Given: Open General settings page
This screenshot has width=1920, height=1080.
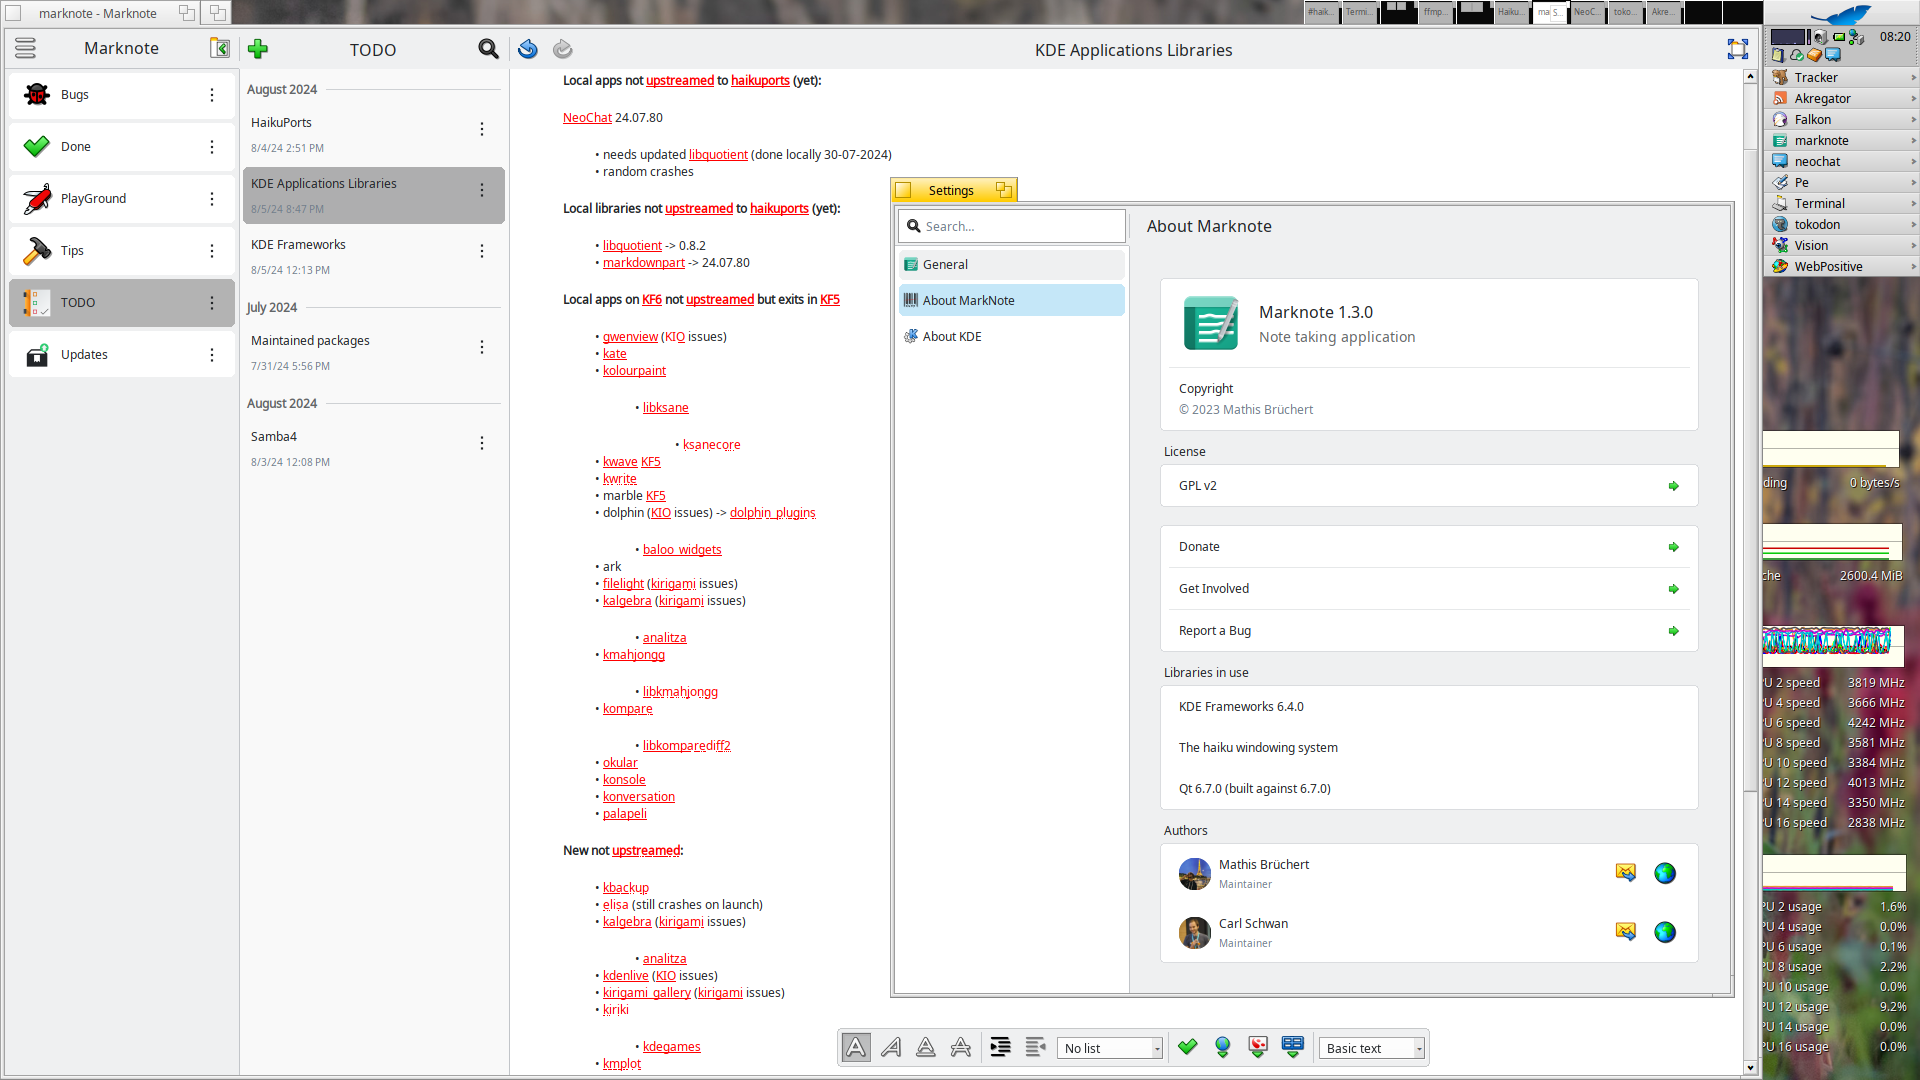Looking at the screenshot, I should 1011,264.
